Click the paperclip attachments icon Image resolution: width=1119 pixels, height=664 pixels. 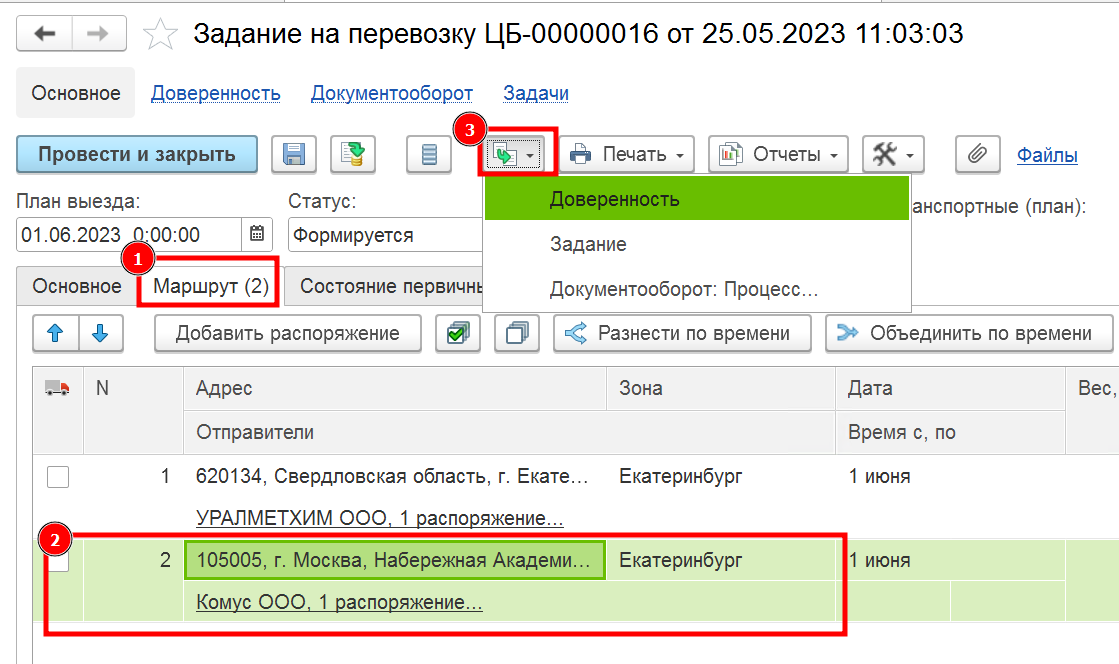point(978,154)
